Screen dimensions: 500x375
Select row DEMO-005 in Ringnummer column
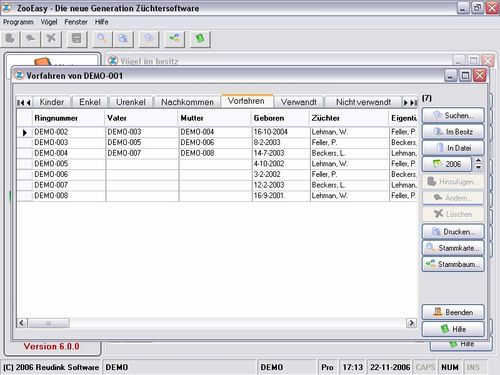68,164
